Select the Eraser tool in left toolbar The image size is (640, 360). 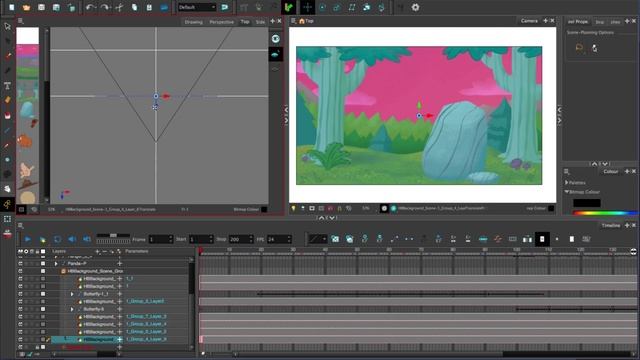[x=7, y=116]
